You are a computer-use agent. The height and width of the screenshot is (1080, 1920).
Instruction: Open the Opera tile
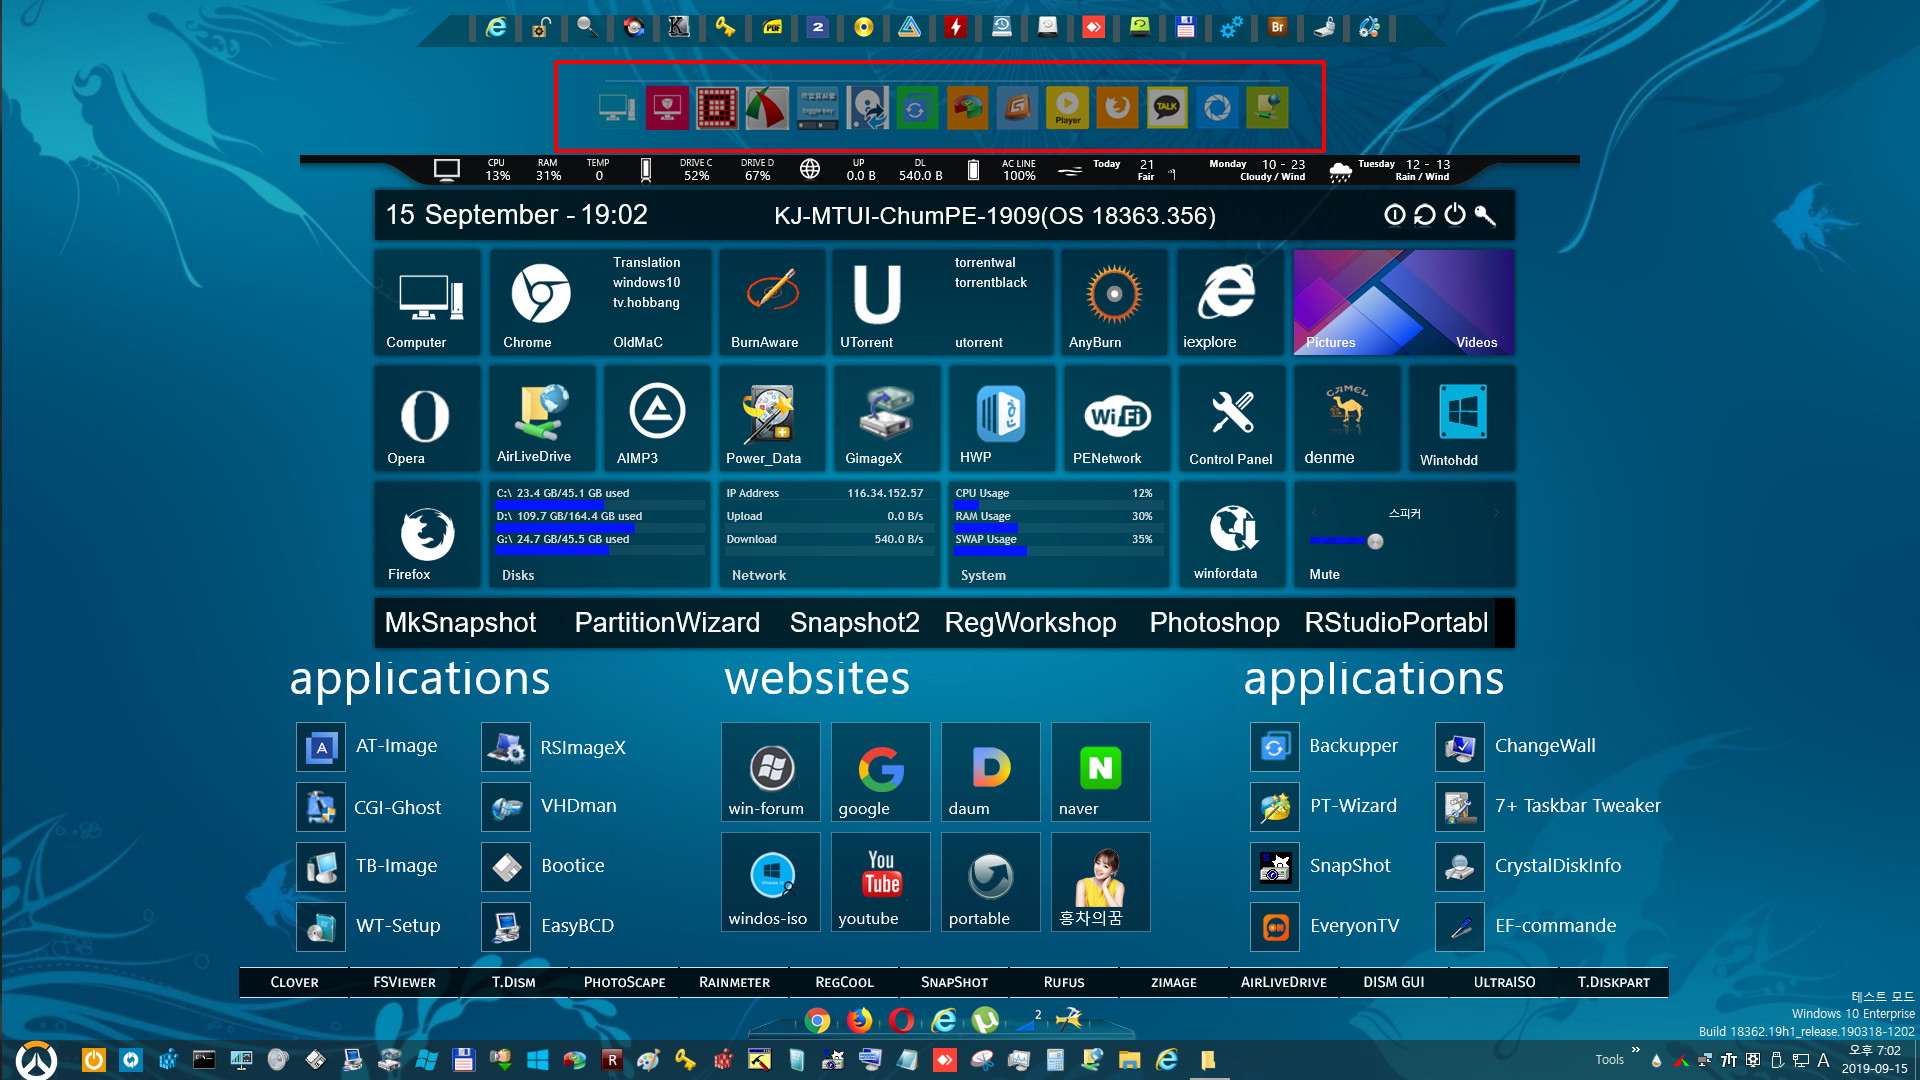[x=428, y=418]
